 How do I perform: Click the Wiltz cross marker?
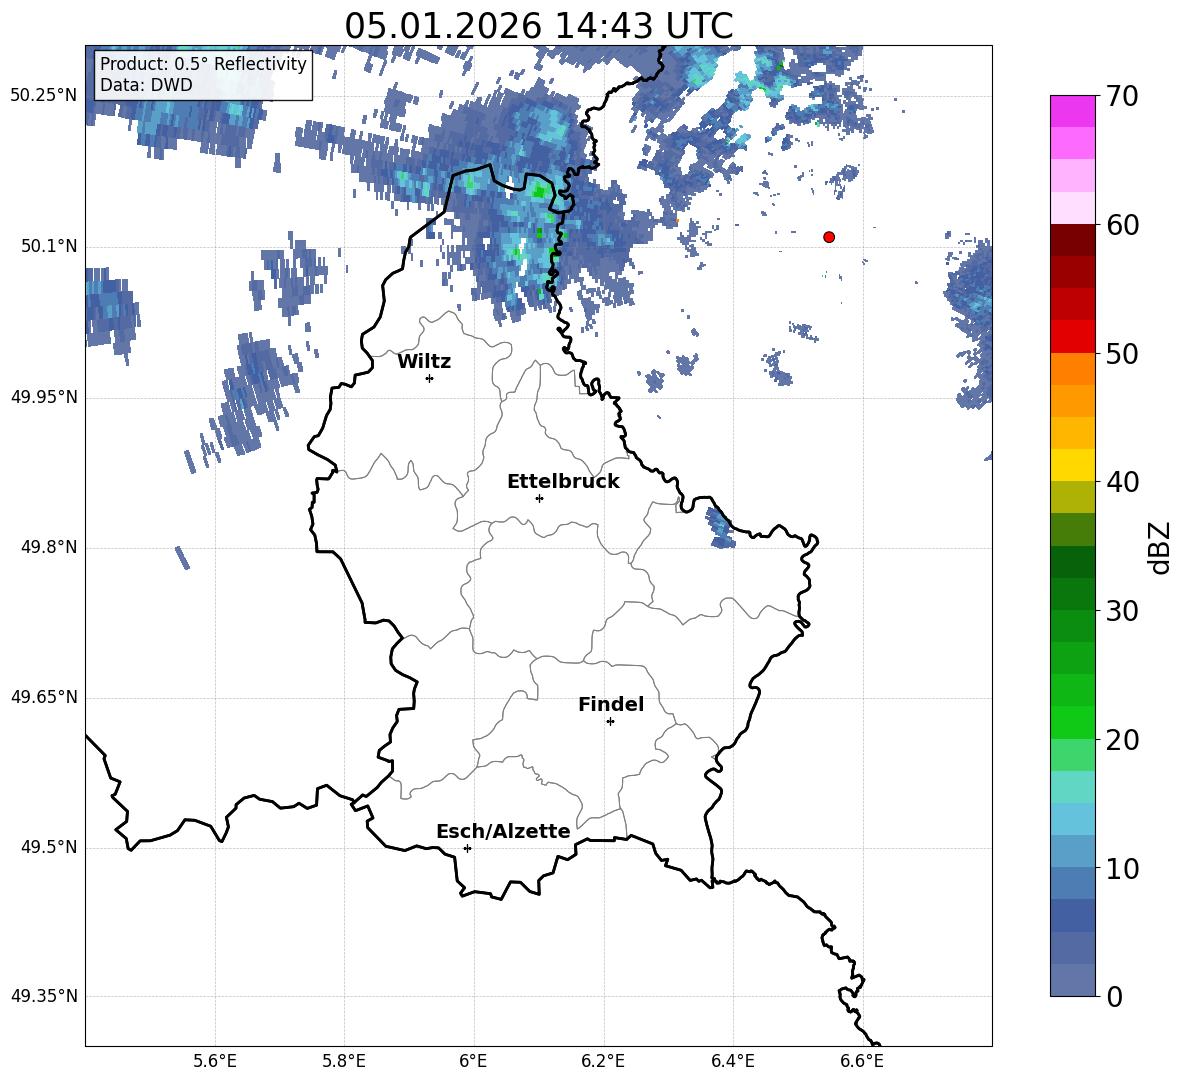(430, 378)
